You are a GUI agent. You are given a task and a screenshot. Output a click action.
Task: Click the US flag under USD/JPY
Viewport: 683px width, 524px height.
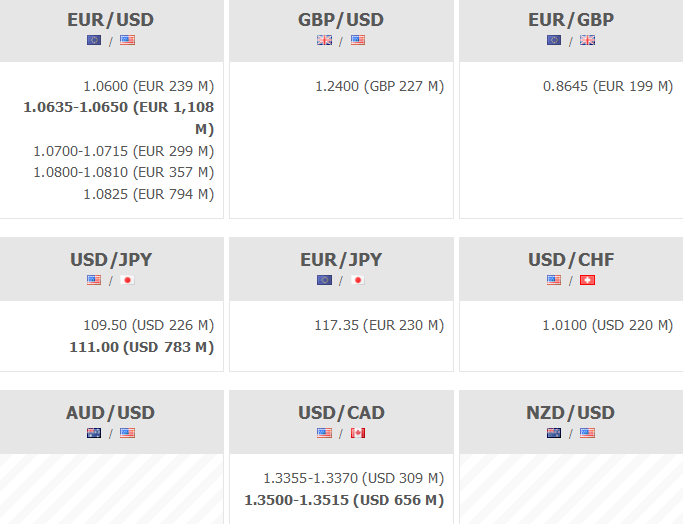[x=94, y=280]
